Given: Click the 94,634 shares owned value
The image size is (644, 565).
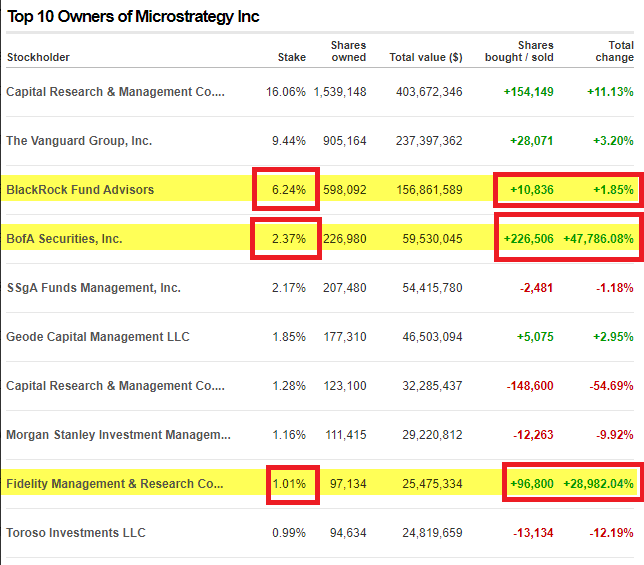Looking at the screenshot, I should point(348,533).
